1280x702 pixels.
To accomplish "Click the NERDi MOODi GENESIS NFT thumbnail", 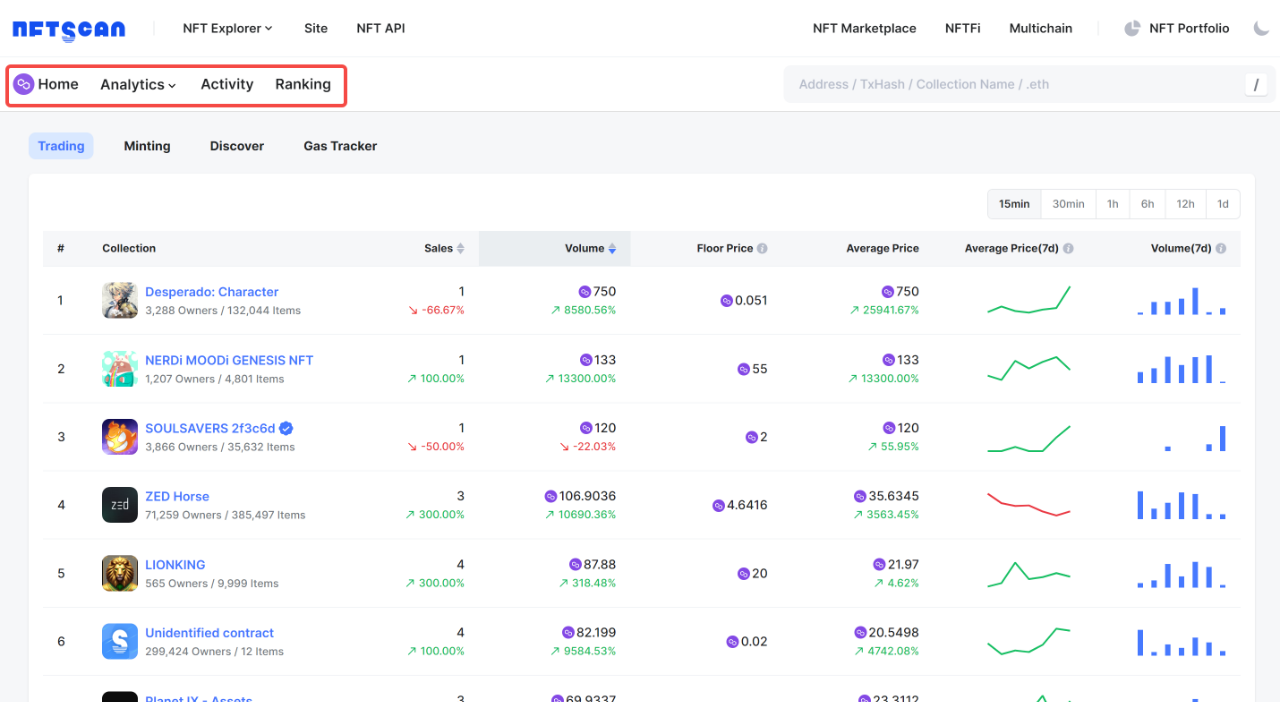I will coord(120,369).
